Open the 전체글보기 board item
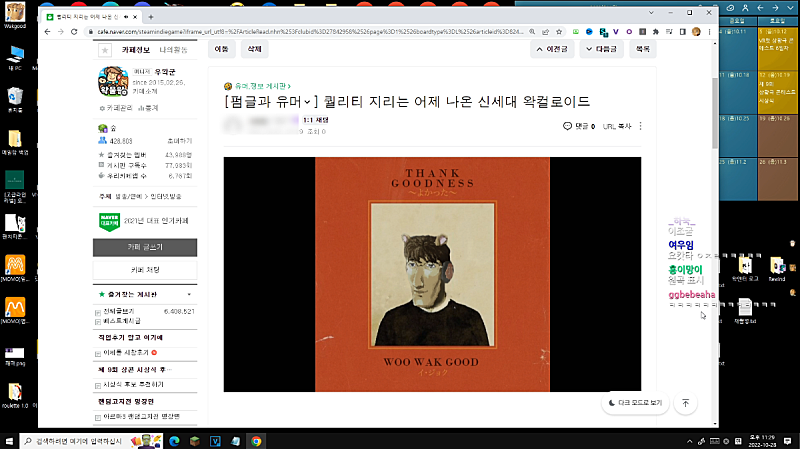 coord(118,311)
